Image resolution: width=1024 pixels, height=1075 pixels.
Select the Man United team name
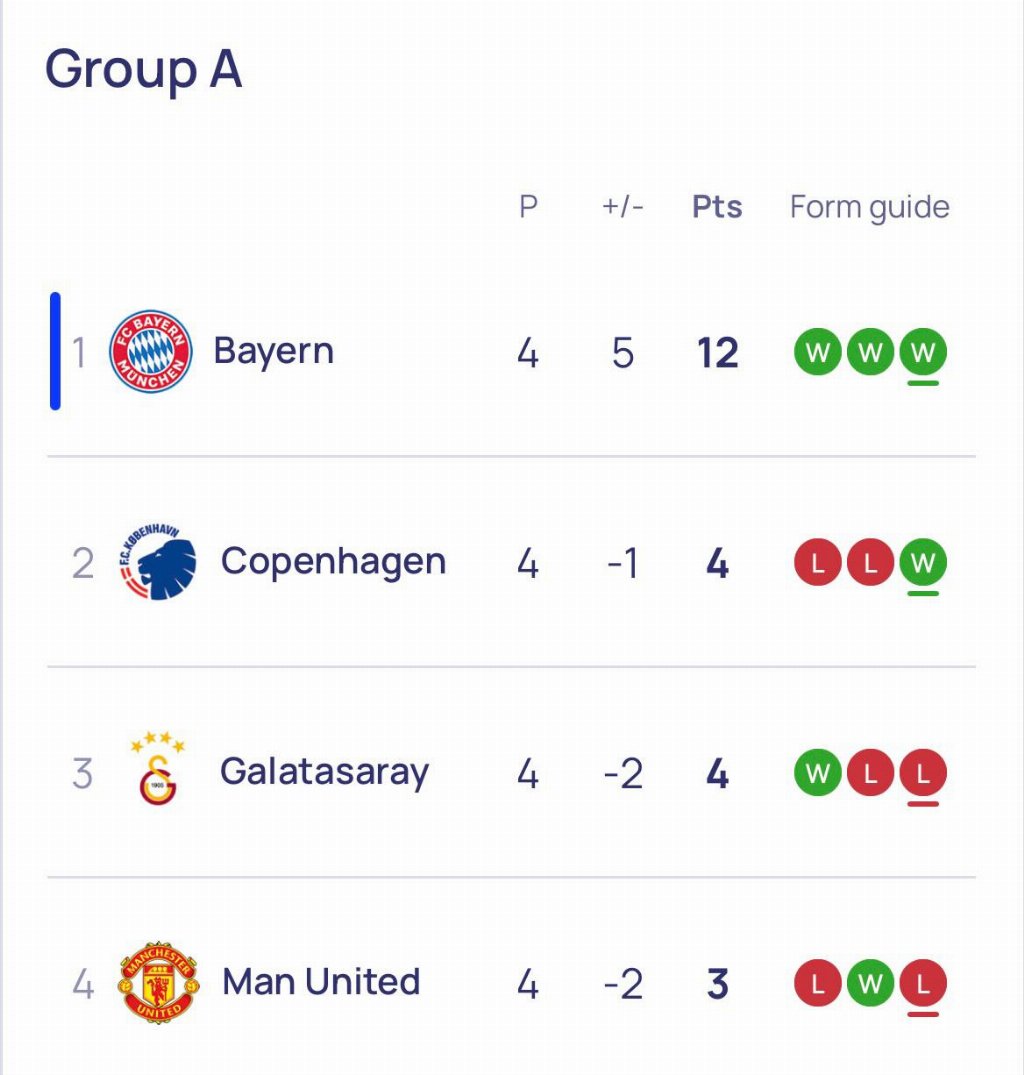point(321,982)
